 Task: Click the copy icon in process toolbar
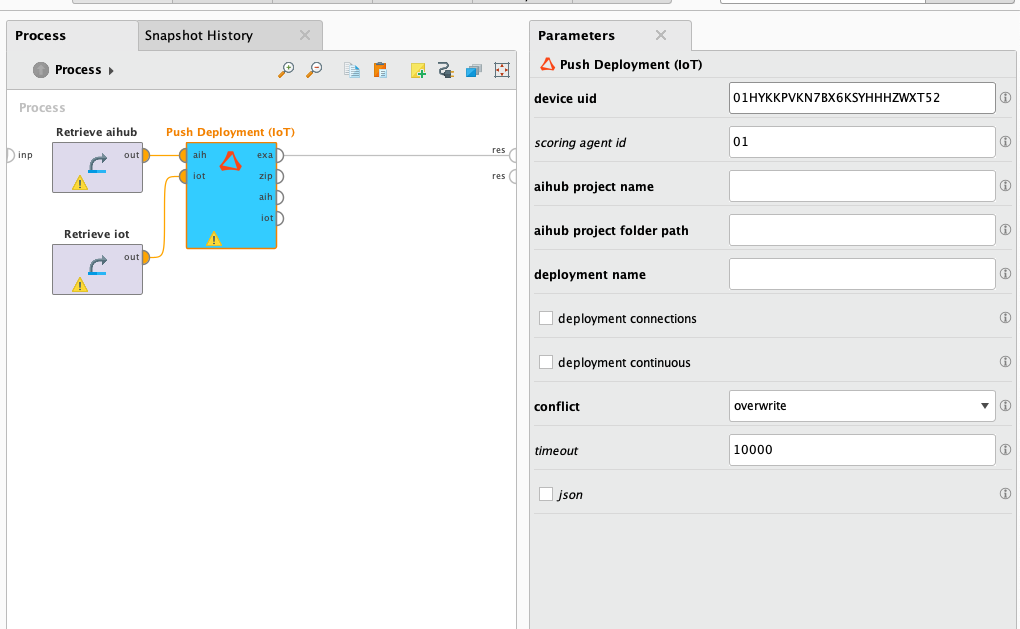coord(351,70)
